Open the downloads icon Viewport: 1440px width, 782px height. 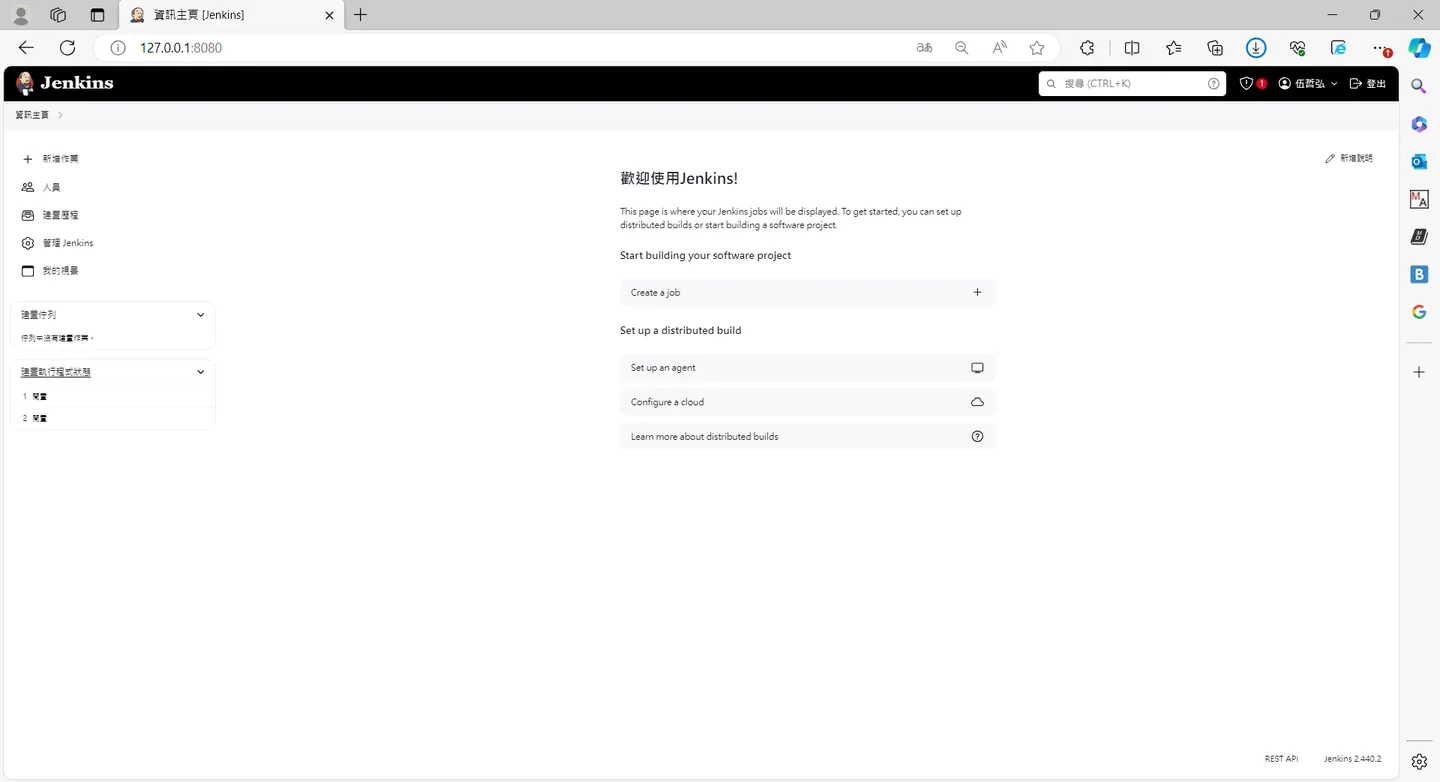(x=1256, y=48)
